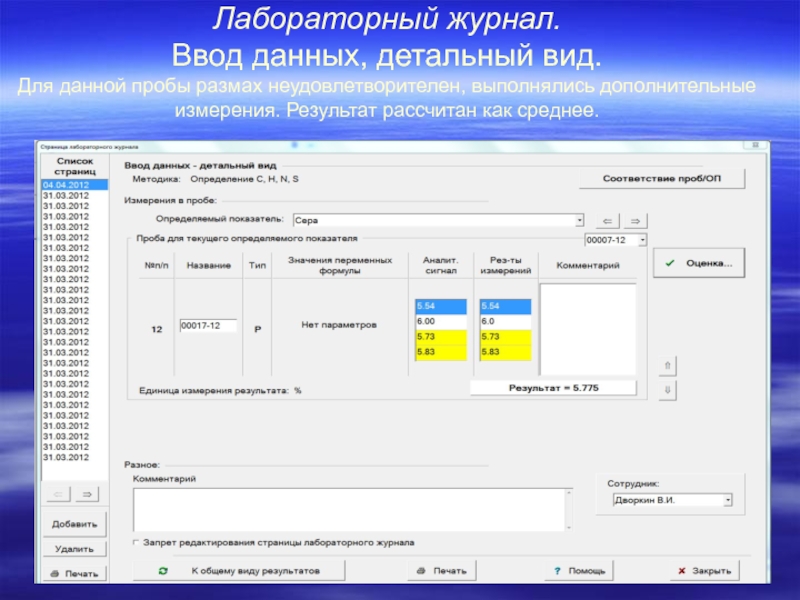800x600 pixels.
Task: Expand the 00007-12 sample dropdown
Action: 642,240
